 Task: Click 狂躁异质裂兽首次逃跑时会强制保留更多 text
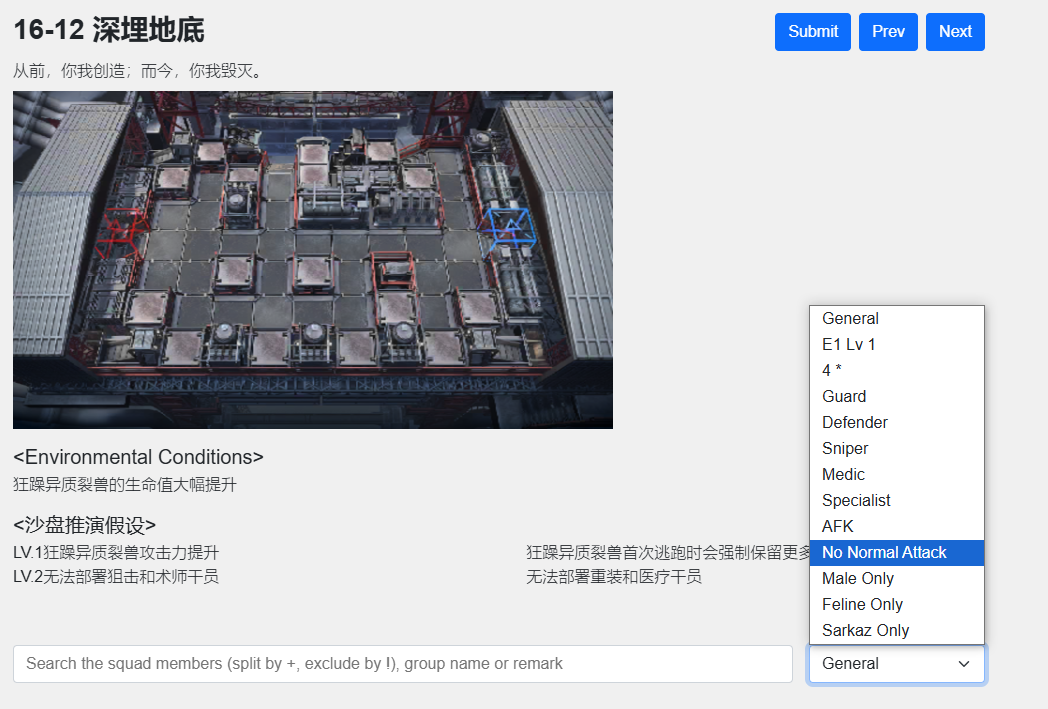pyautogui.click(x=668, y=553)
